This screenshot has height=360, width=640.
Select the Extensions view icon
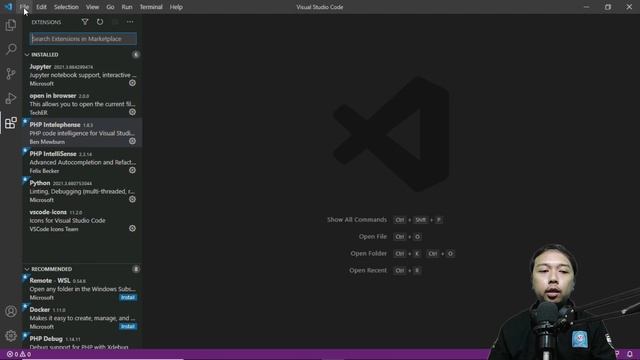pyautogui.click(x=11, y=123)
